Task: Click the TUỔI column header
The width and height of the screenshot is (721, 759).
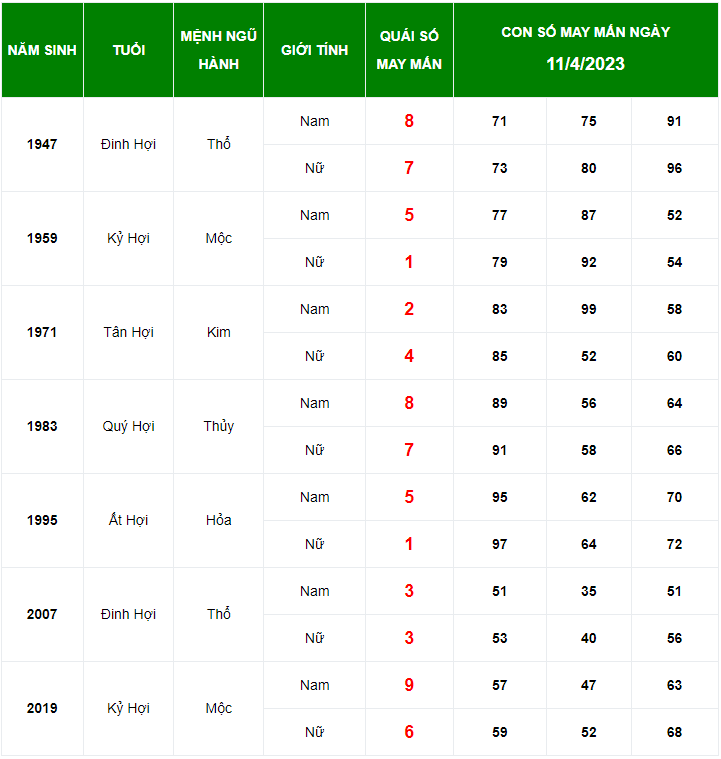Action: pyautogui.click(x=128, y=50)
